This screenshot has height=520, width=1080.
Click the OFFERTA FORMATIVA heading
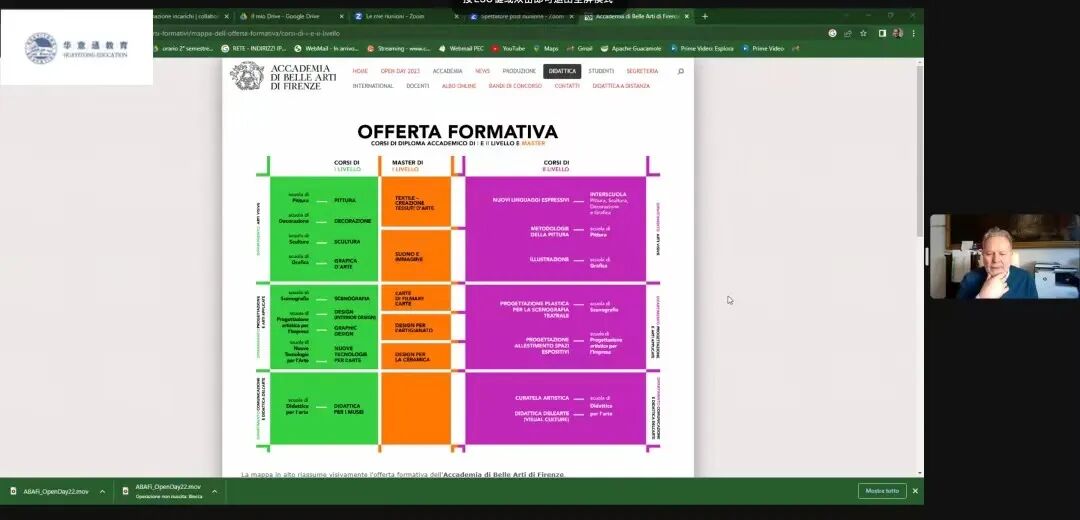(457, 132)
